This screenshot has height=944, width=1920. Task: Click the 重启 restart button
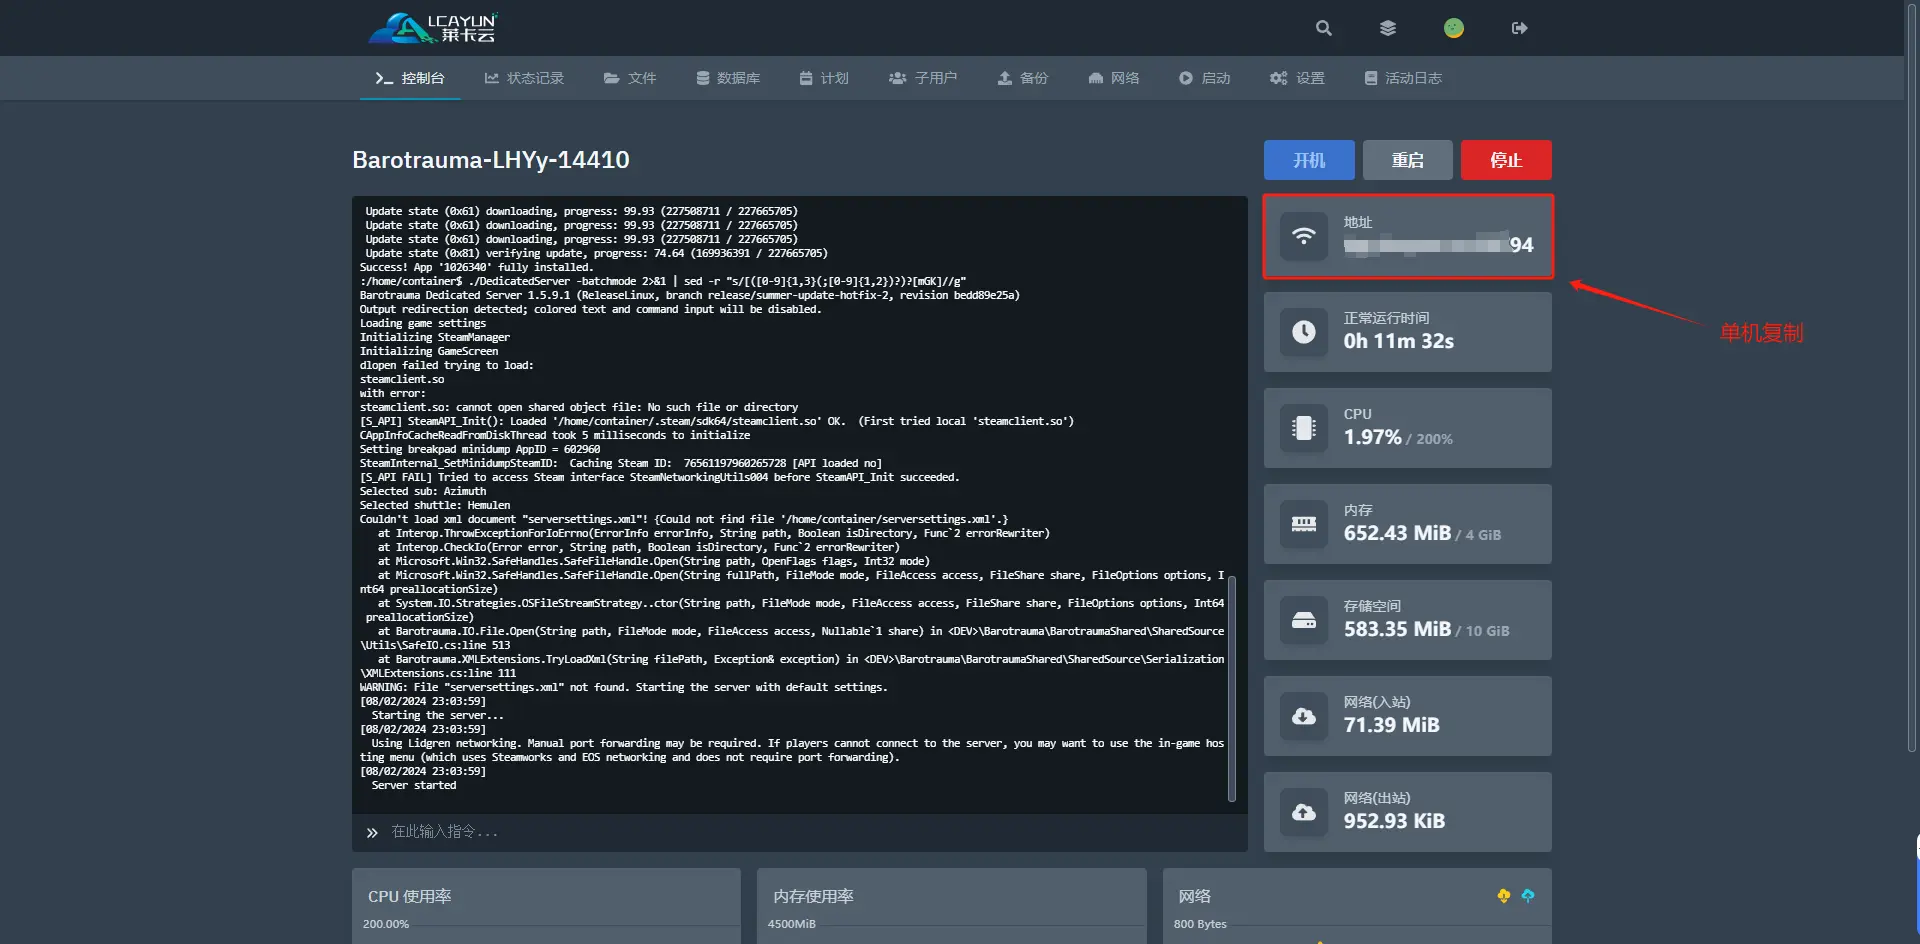click(1408, 160)
